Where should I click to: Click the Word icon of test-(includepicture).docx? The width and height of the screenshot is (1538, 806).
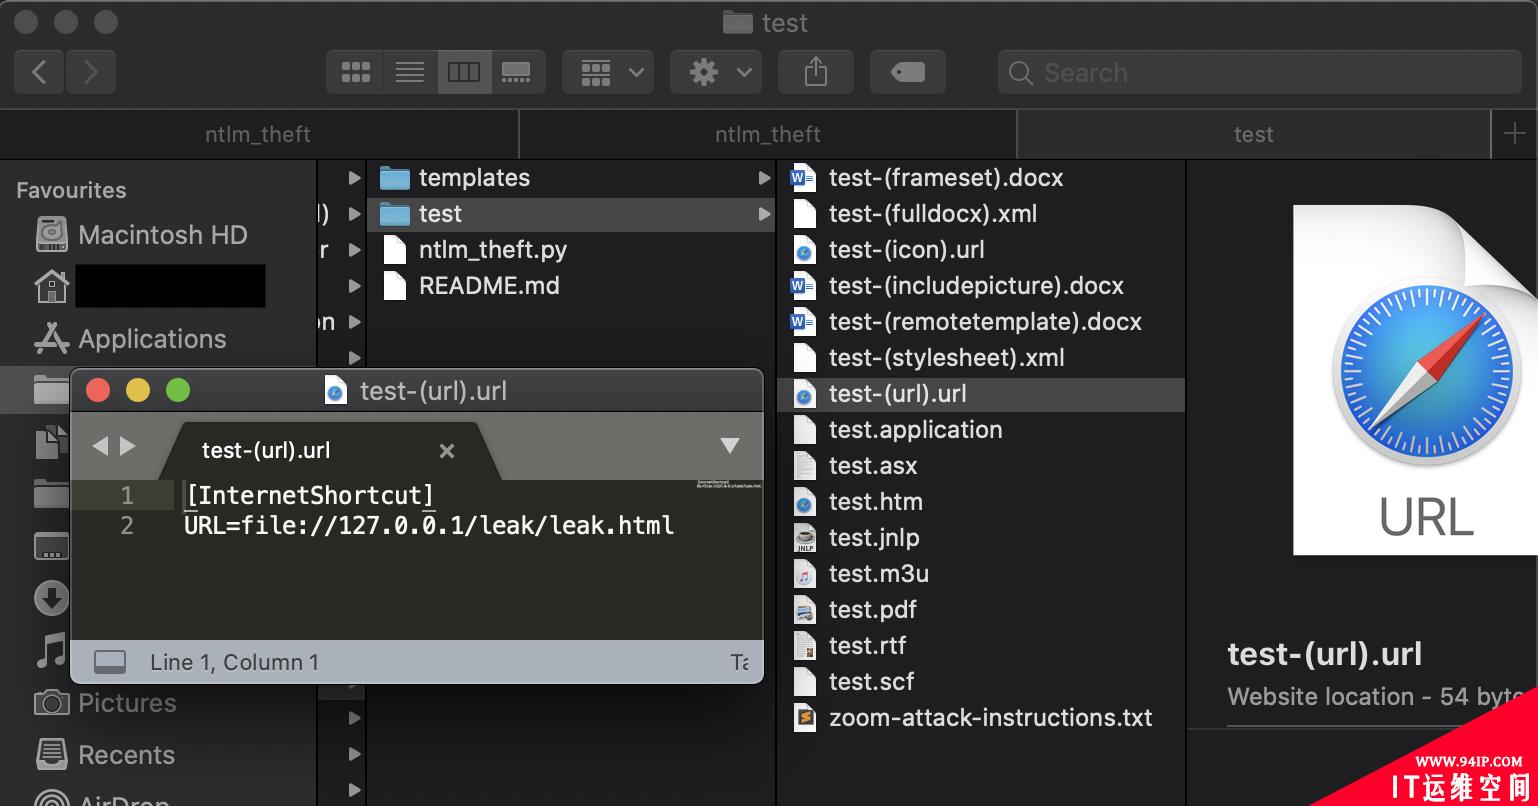click(x=804, y=286)
